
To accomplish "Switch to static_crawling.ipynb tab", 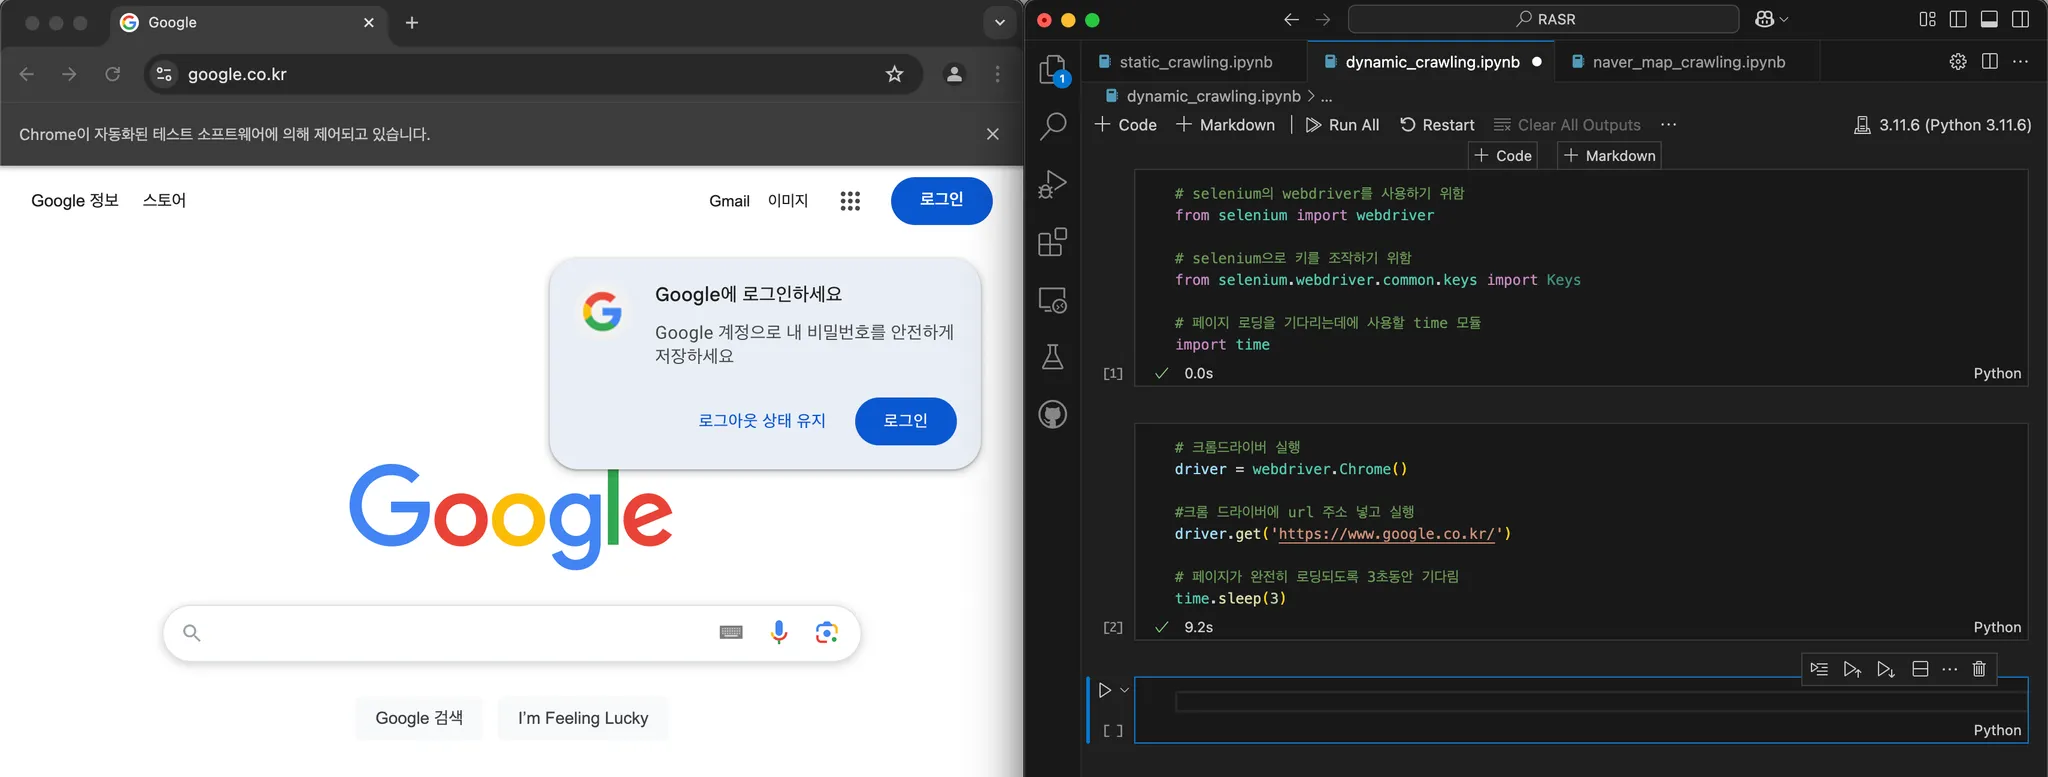I will (1195, 62).
